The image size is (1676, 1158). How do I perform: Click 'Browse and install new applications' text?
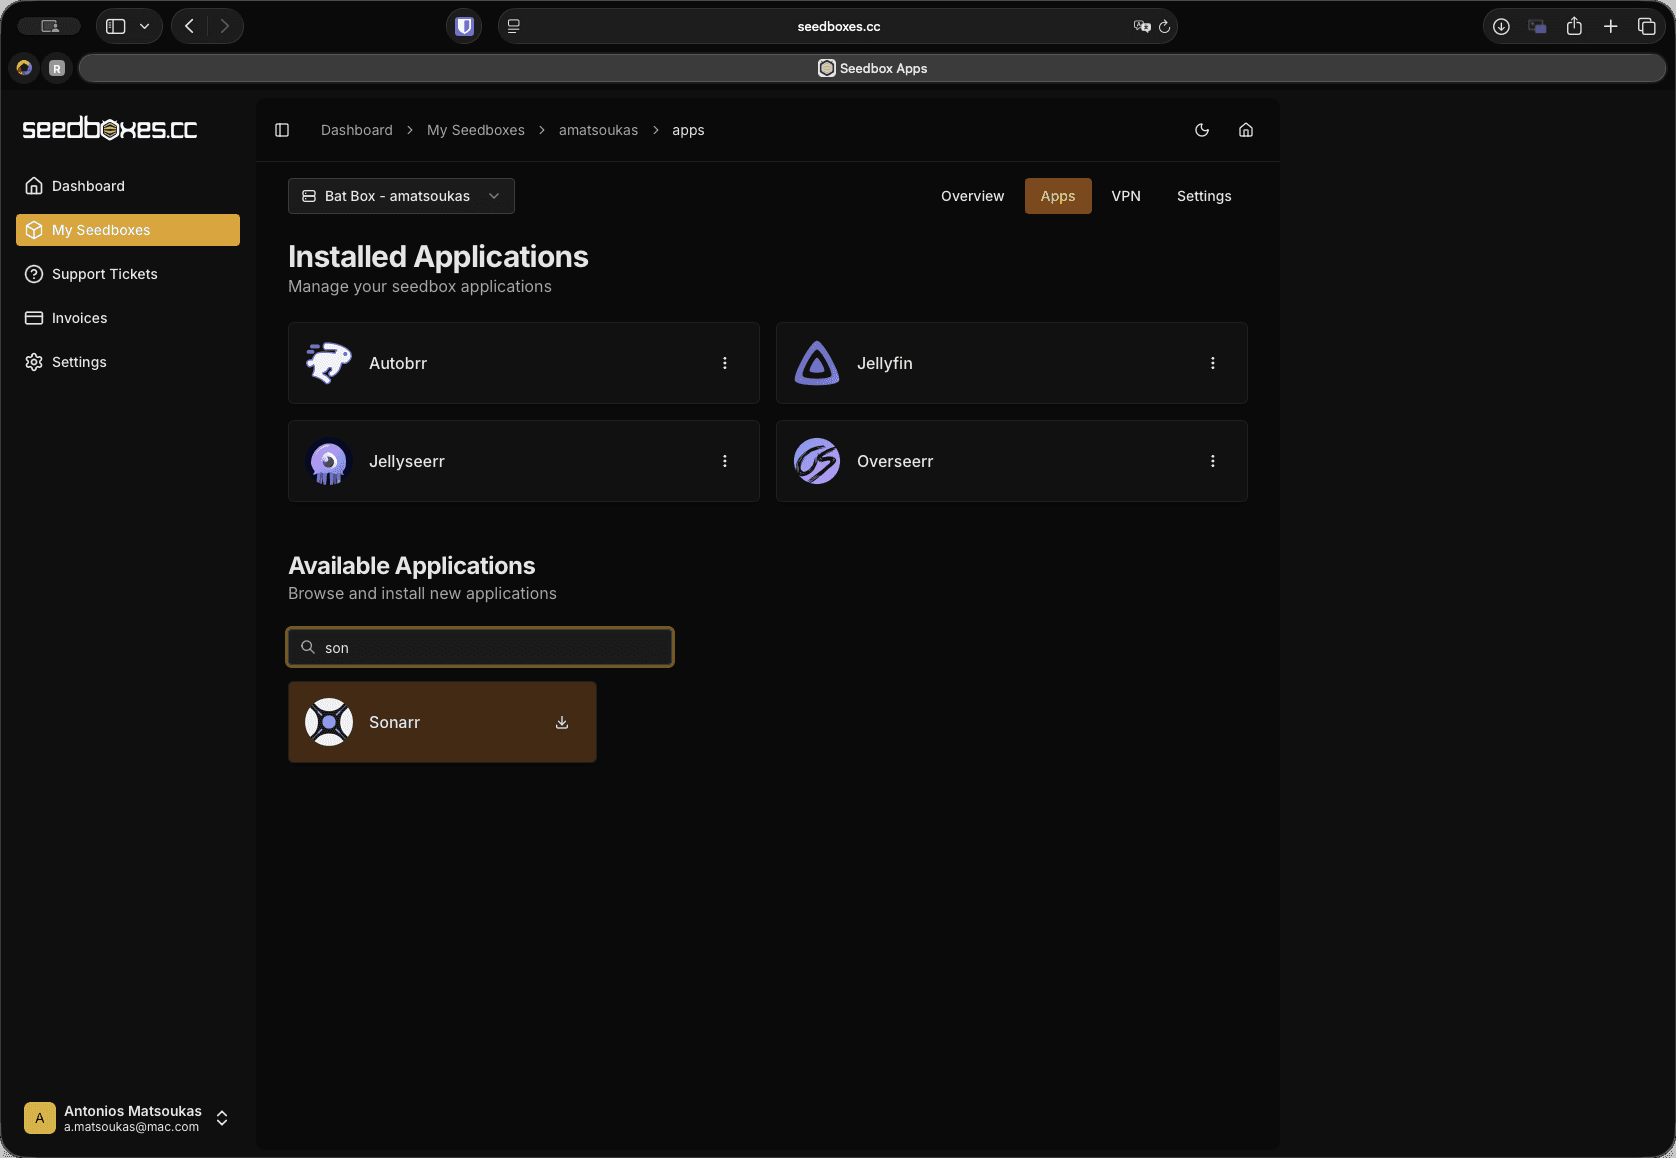click(x=422, y=593)
